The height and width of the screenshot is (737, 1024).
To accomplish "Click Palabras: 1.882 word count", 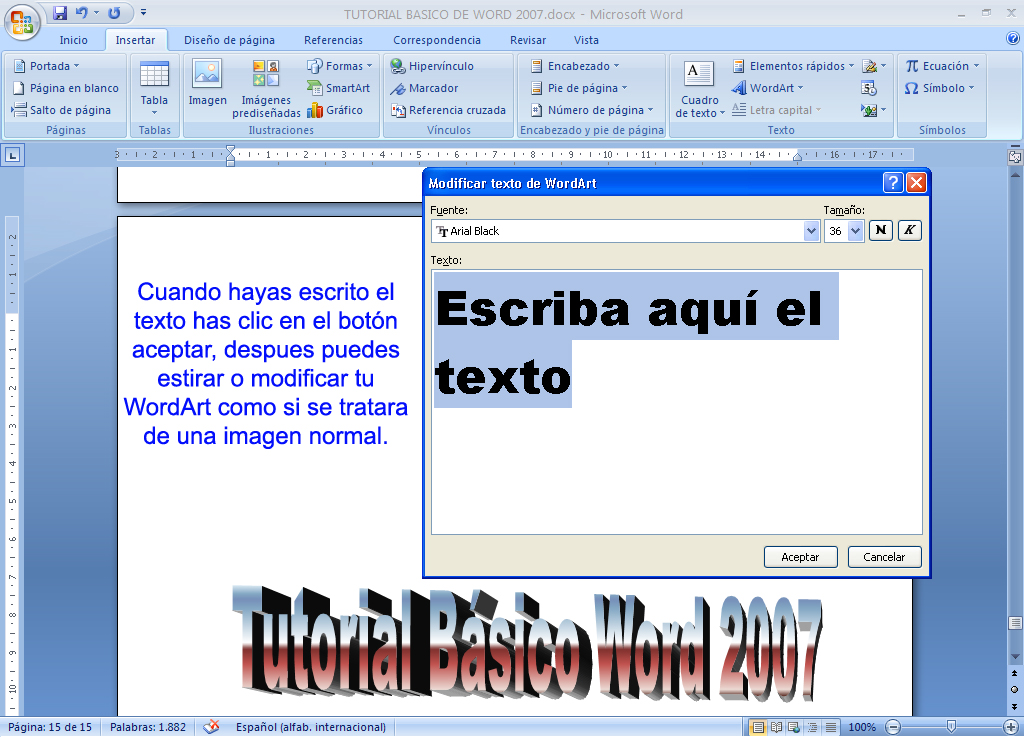I will coord(148,727).
